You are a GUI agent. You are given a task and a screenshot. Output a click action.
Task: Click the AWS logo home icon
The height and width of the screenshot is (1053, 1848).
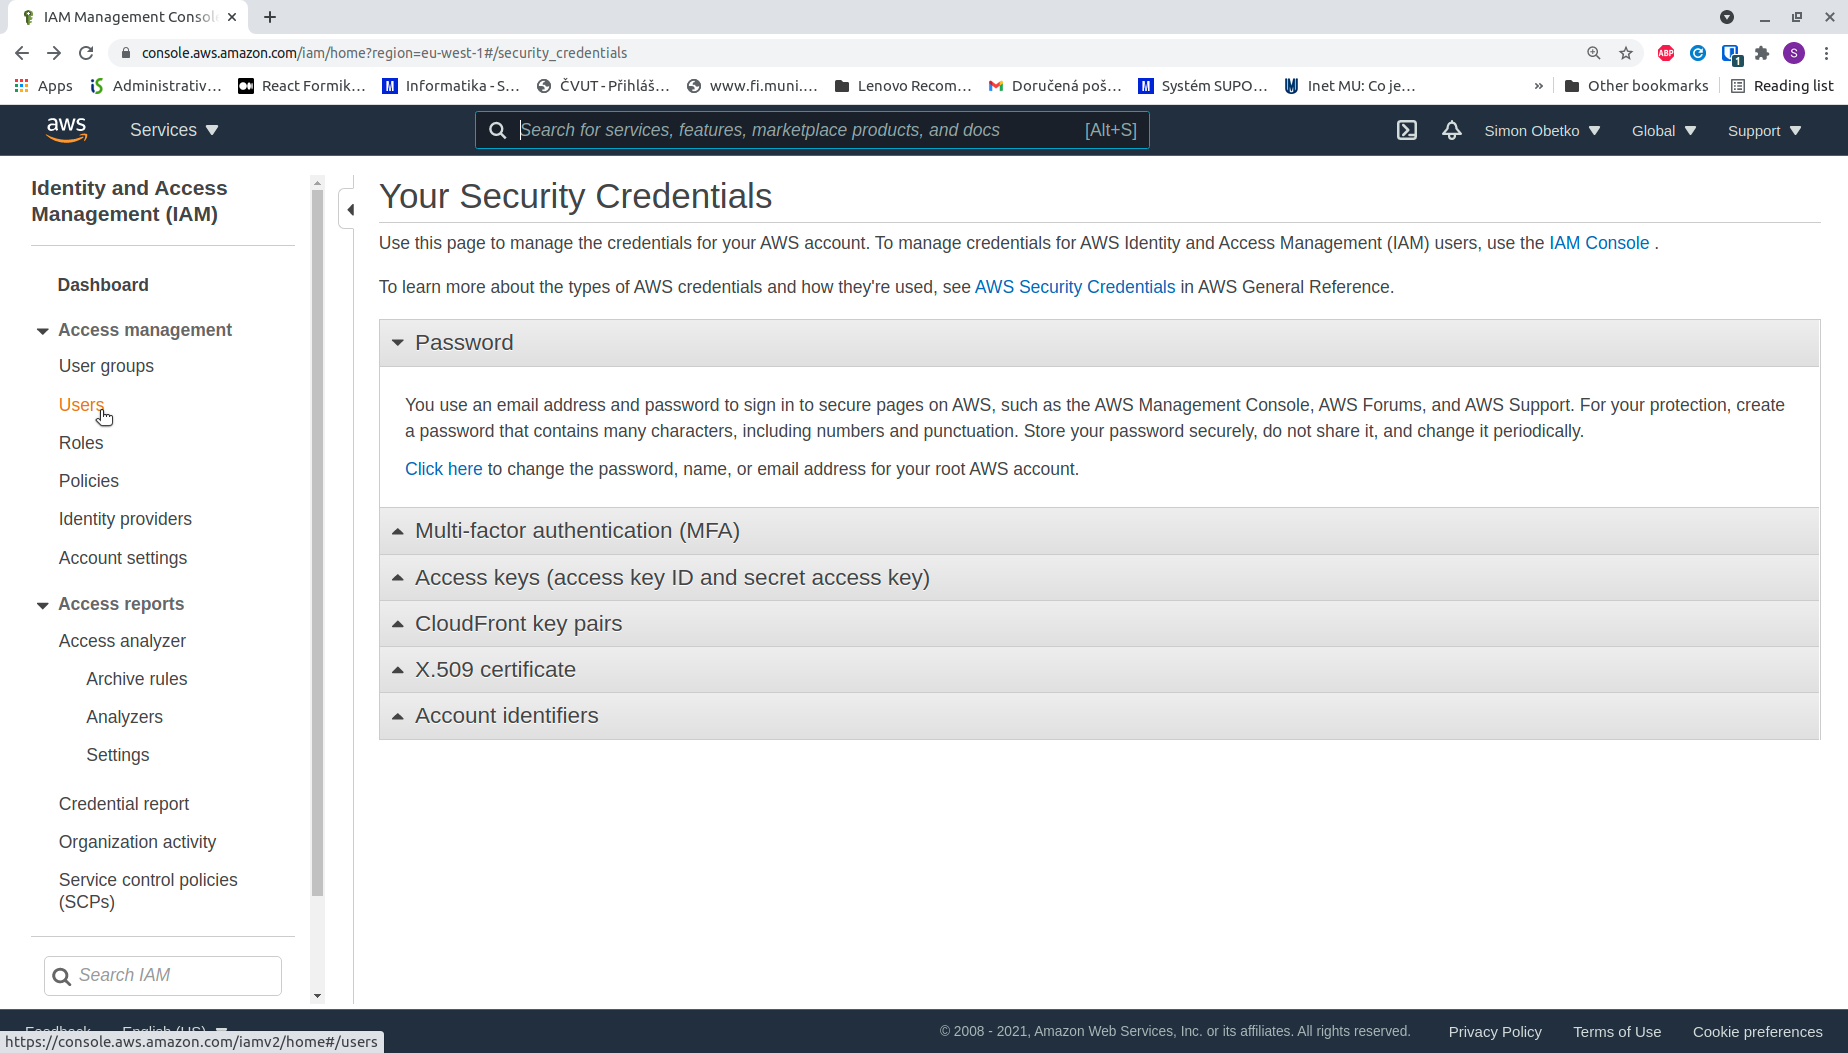(x=67, y=130)
